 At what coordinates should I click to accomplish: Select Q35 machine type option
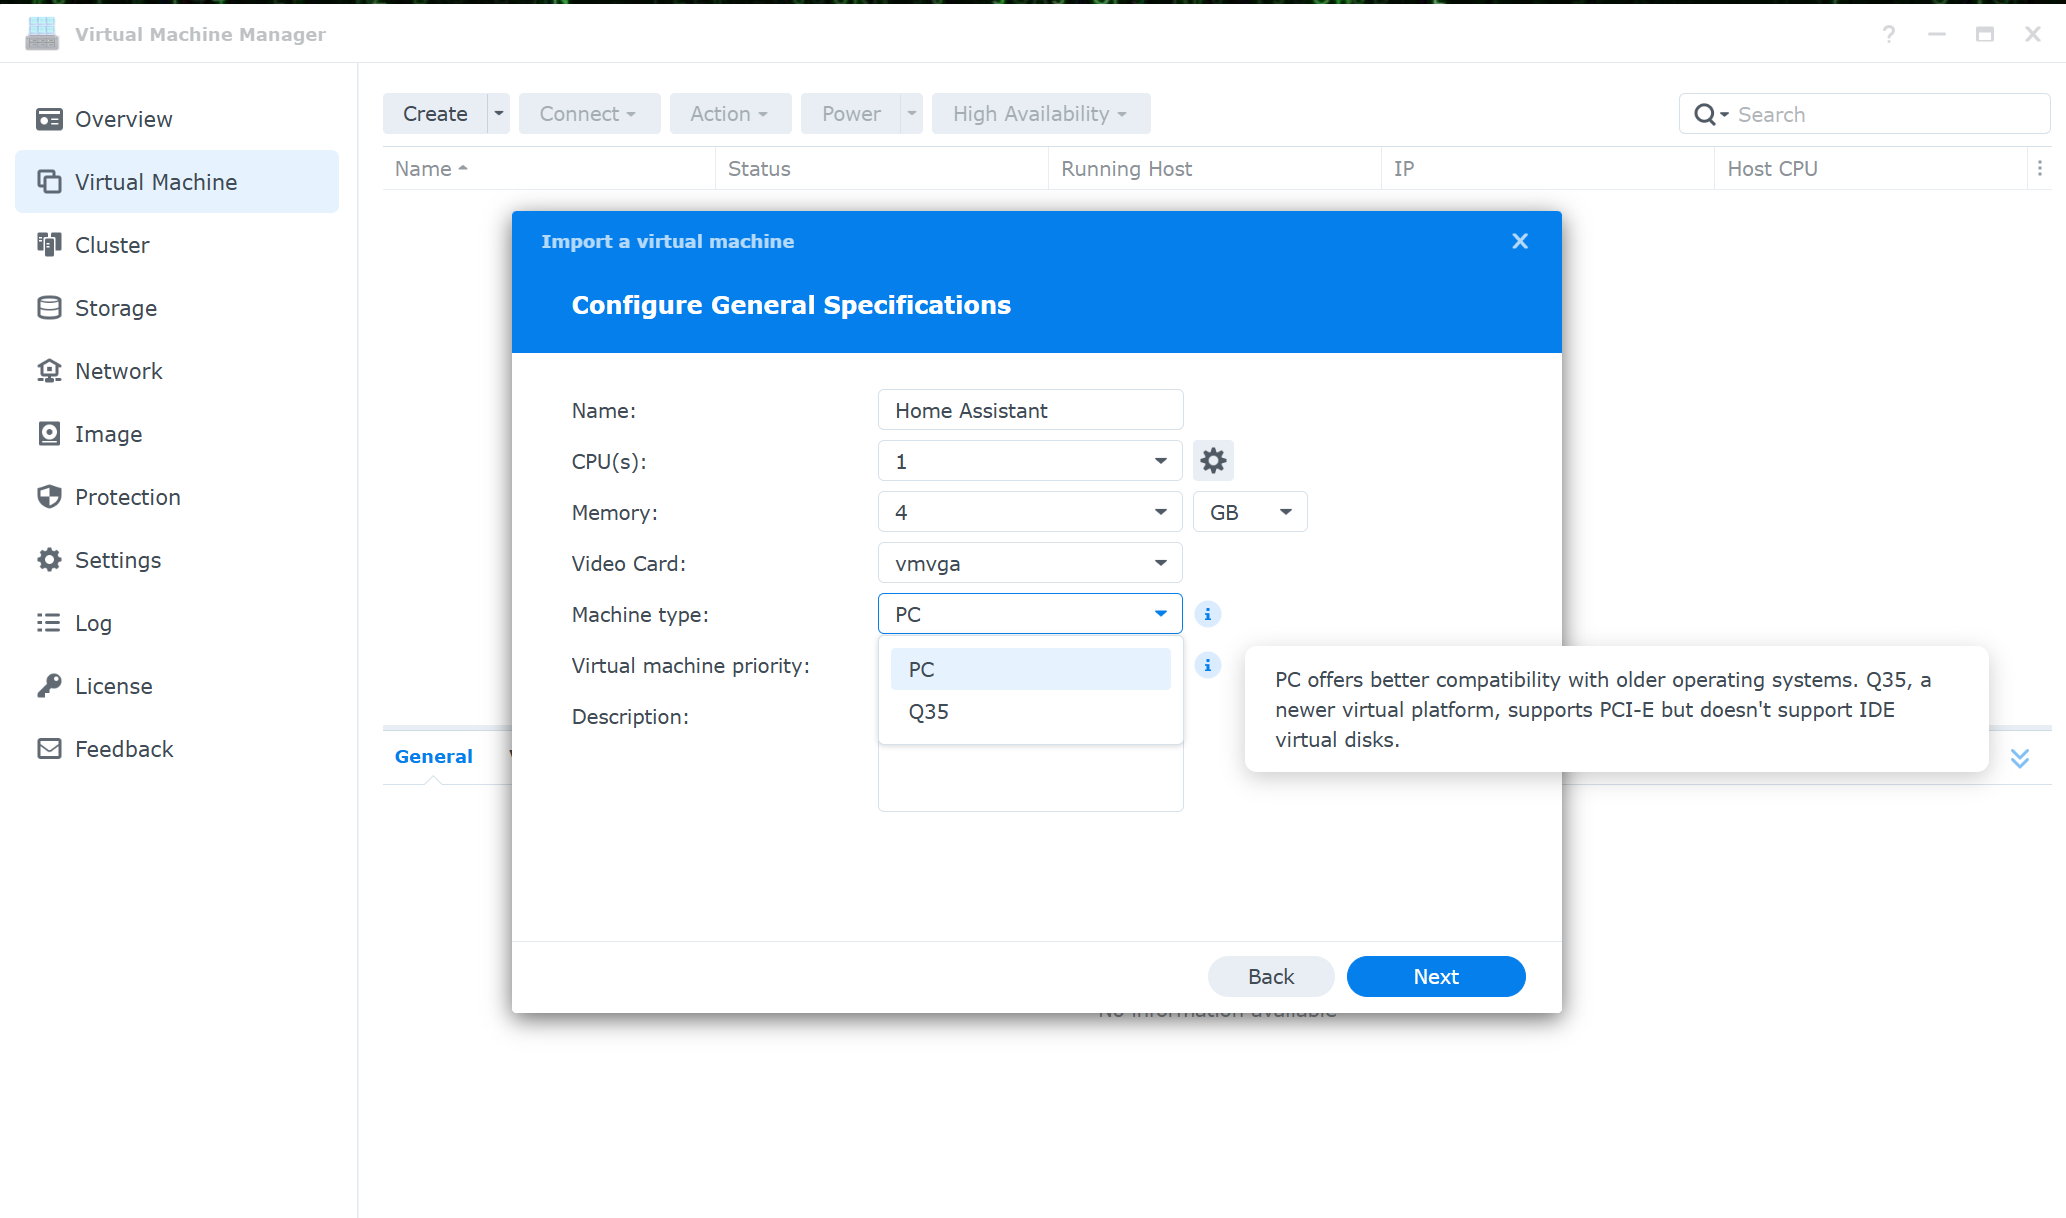1030,712
